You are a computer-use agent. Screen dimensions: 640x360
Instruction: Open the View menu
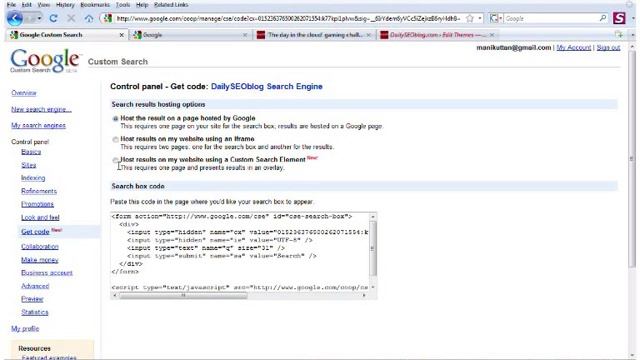pyautogui.click(x=44, y=5)
